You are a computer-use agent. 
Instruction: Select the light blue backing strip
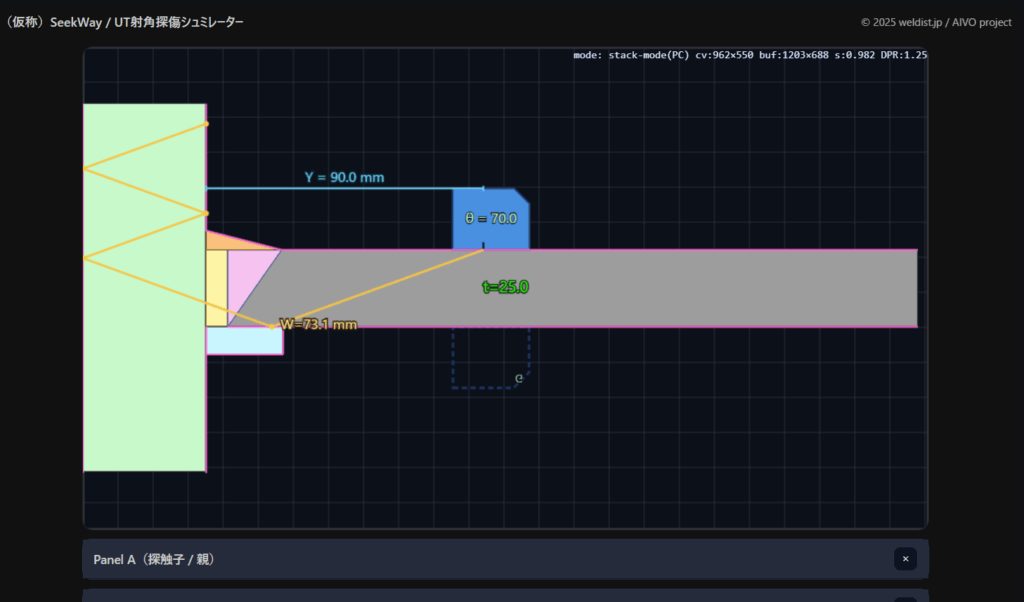[x=243, y=341]
